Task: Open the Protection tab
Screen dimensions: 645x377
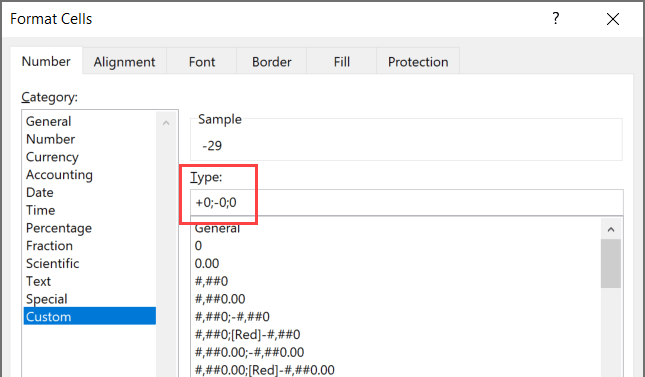Action: coord(418,62)
